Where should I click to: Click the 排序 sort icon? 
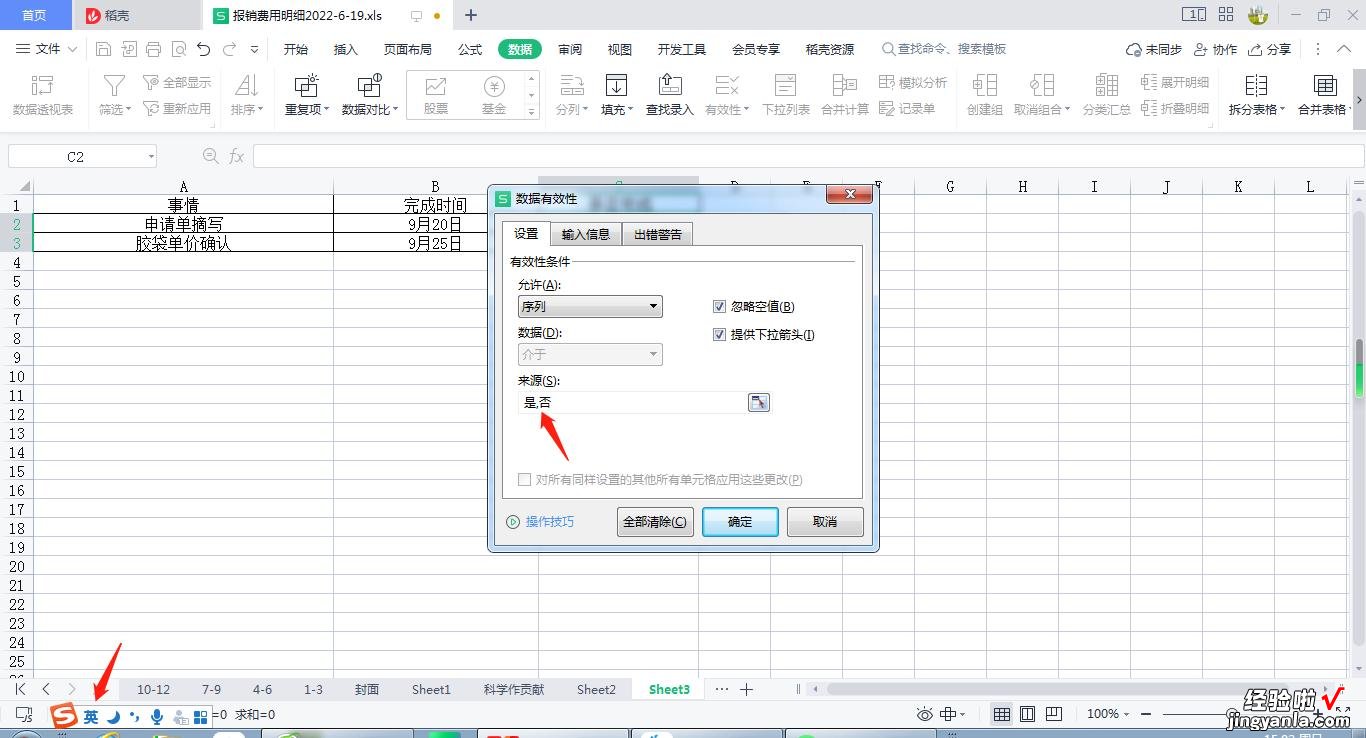[246, 86]
